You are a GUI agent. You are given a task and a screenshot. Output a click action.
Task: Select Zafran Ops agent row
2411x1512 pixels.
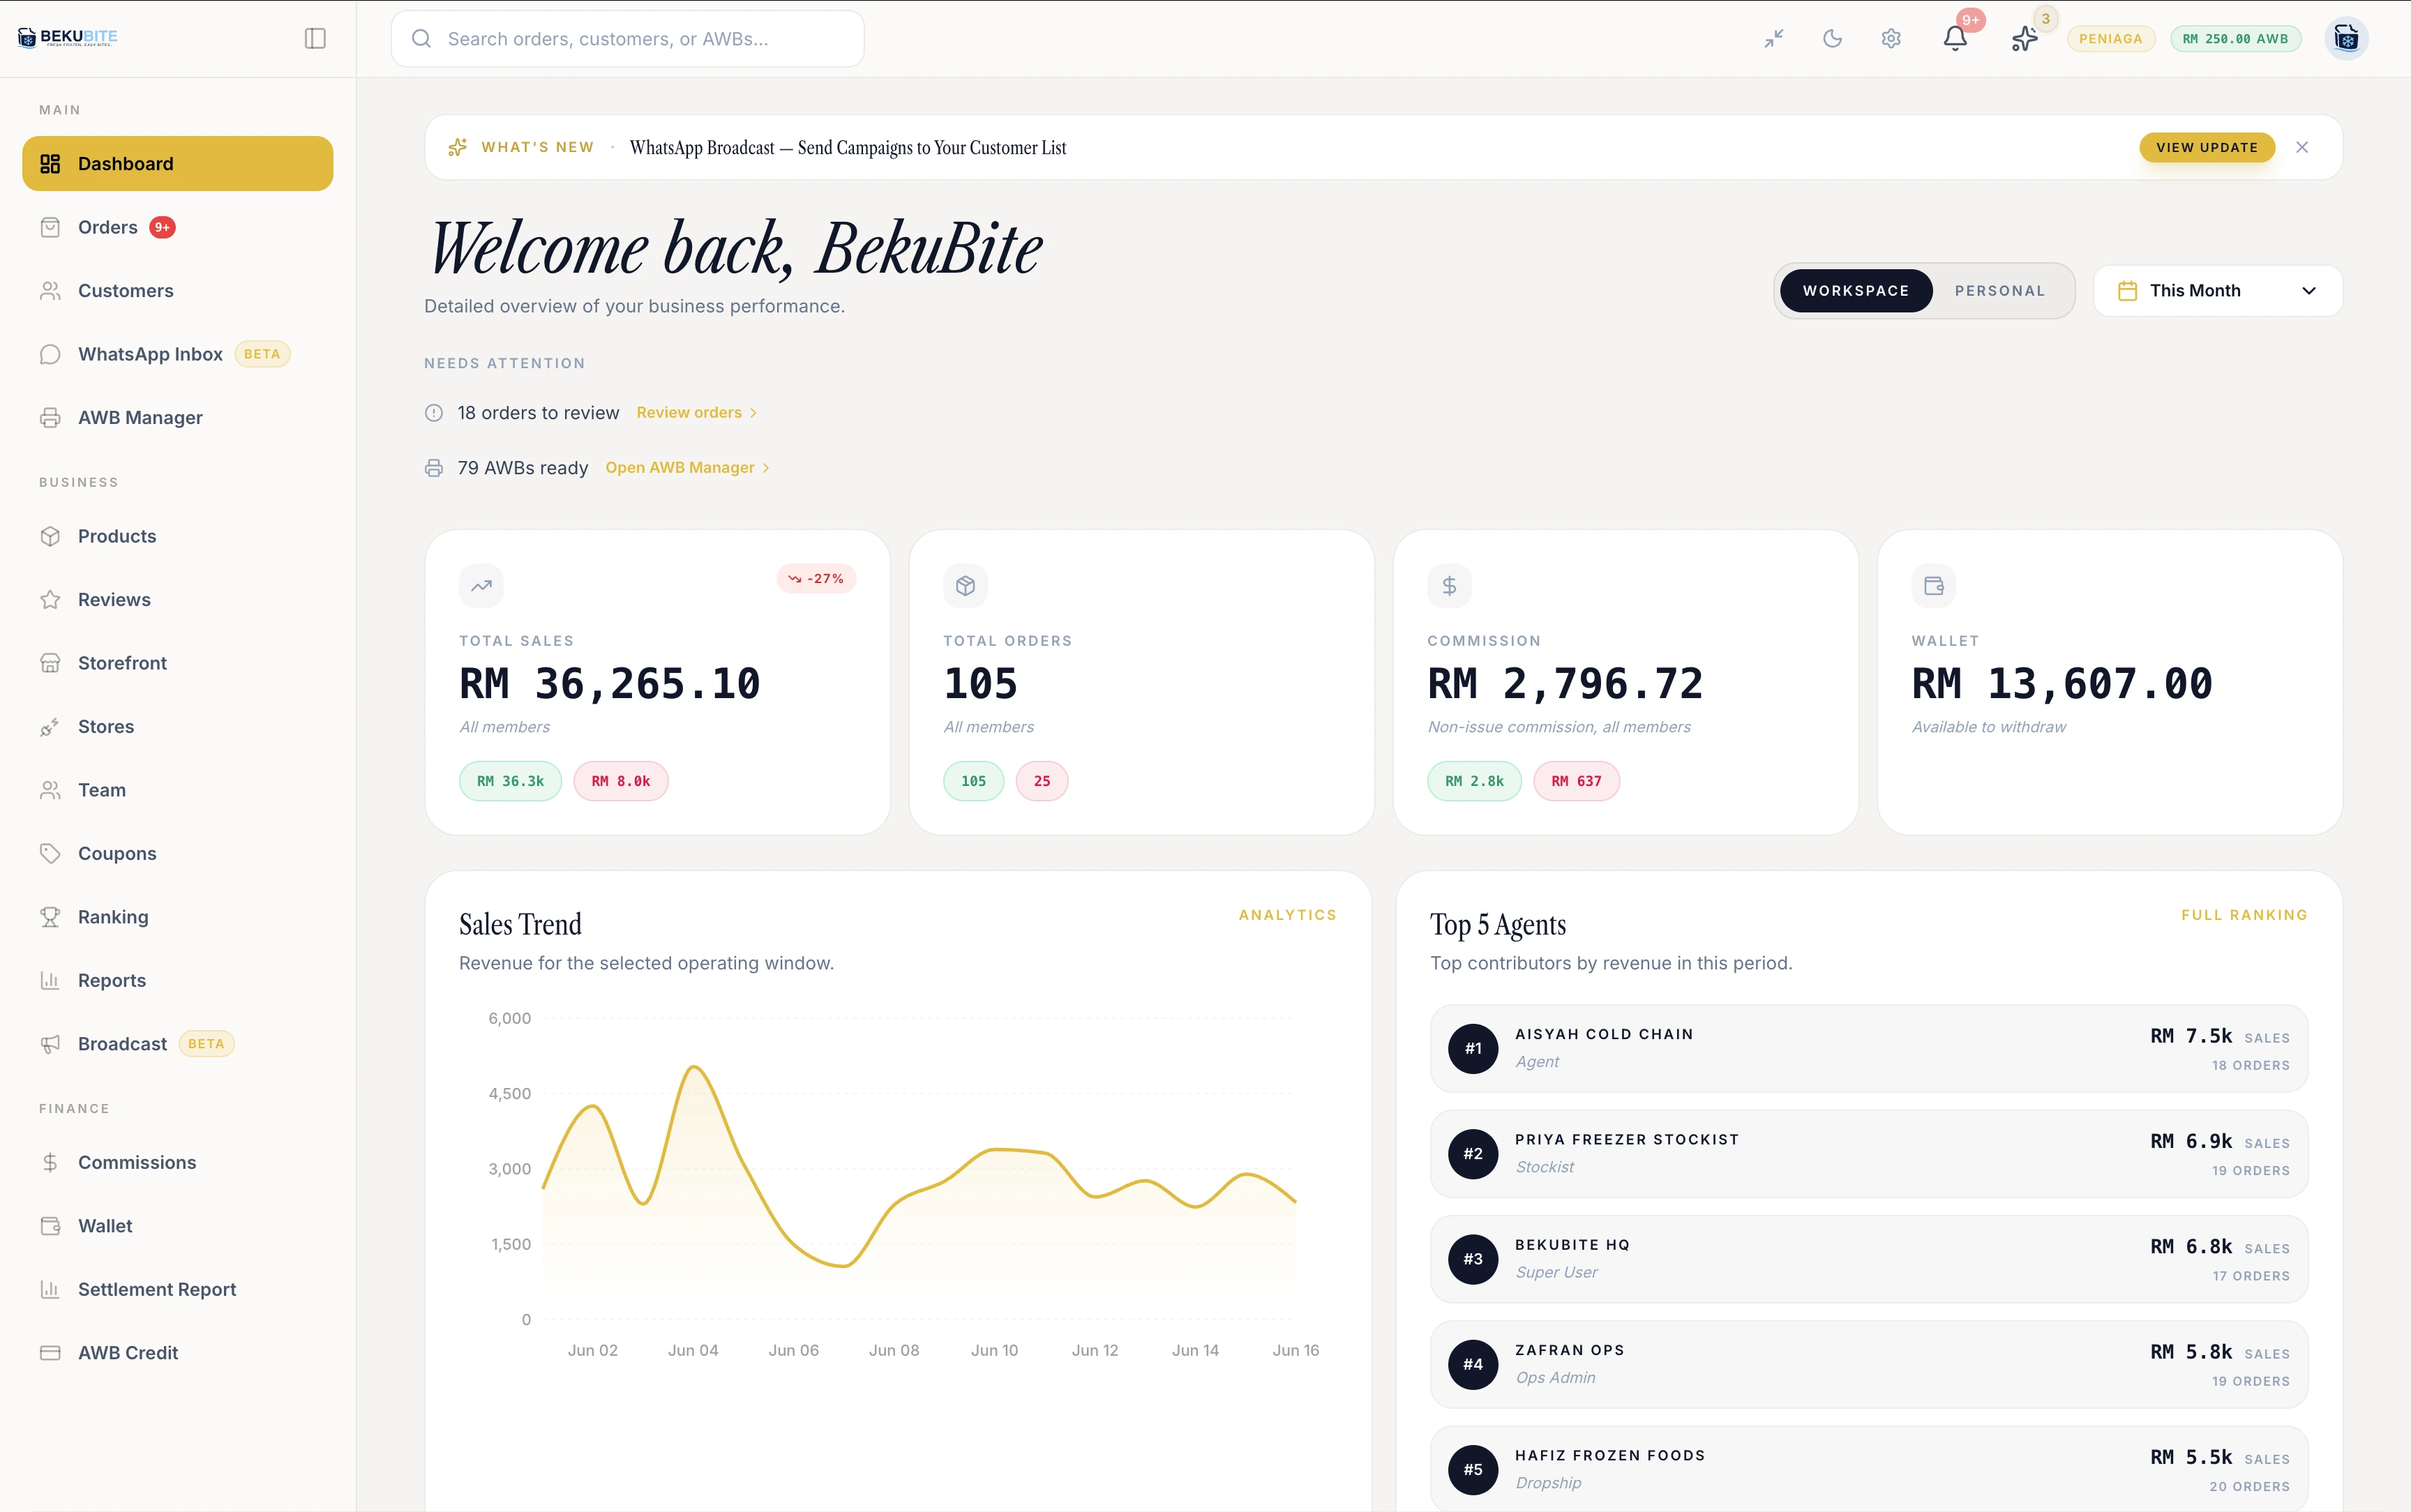tap(1869, 1364)
